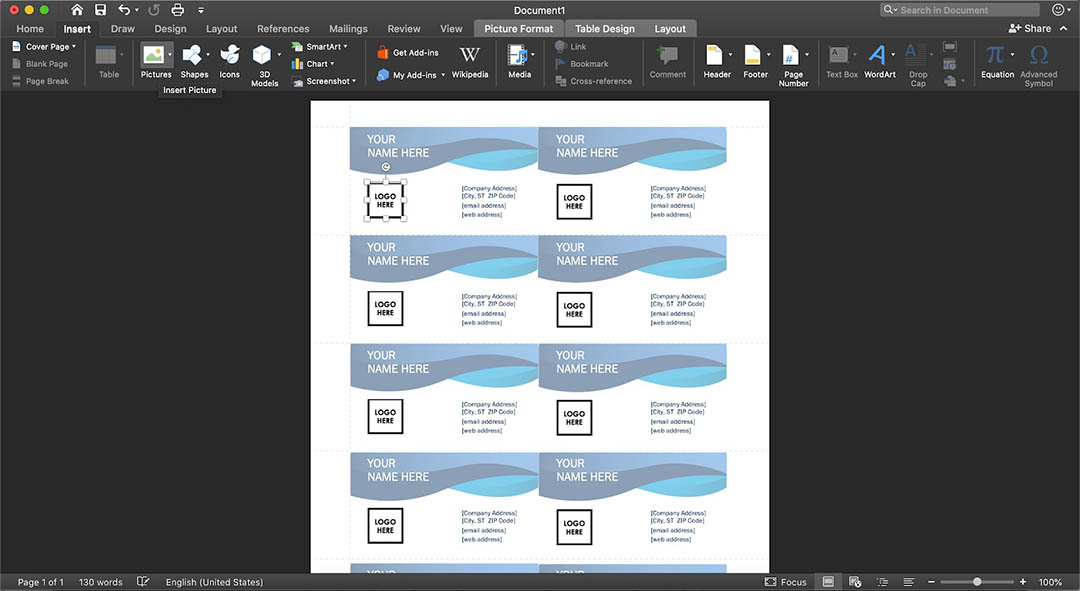Collapse the ribbon with the chevron
The image size is (1080, 591).
click(x=1063, y=28)
